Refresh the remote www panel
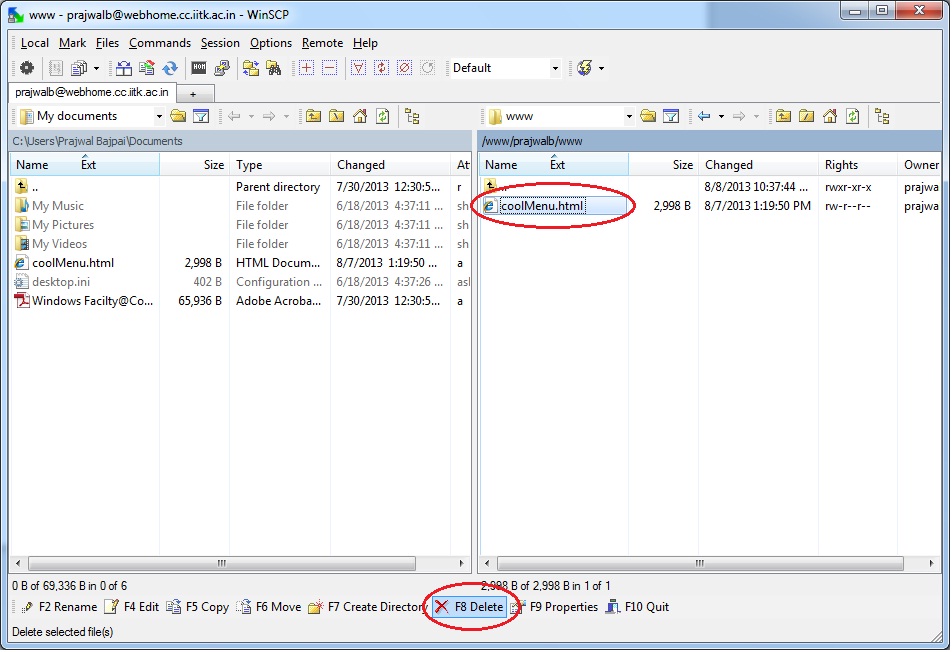This screenshot has height=652, width=952. [853, 115]
